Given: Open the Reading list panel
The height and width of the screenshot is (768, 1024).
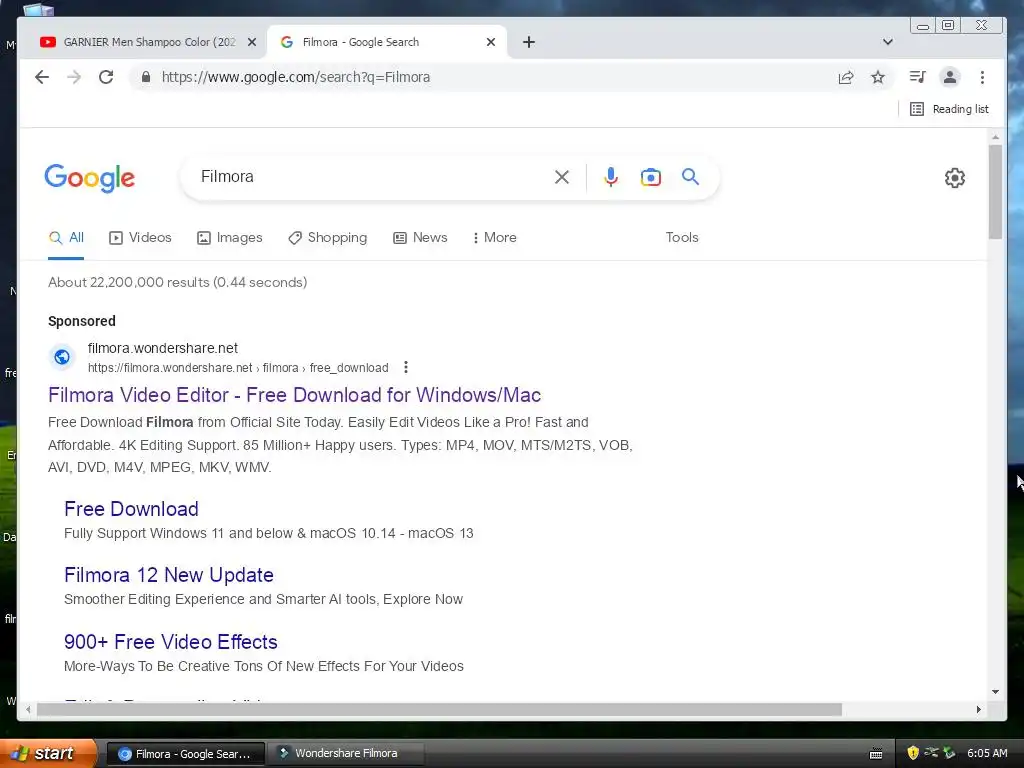Looking at the screenshot, I should 950,109.
